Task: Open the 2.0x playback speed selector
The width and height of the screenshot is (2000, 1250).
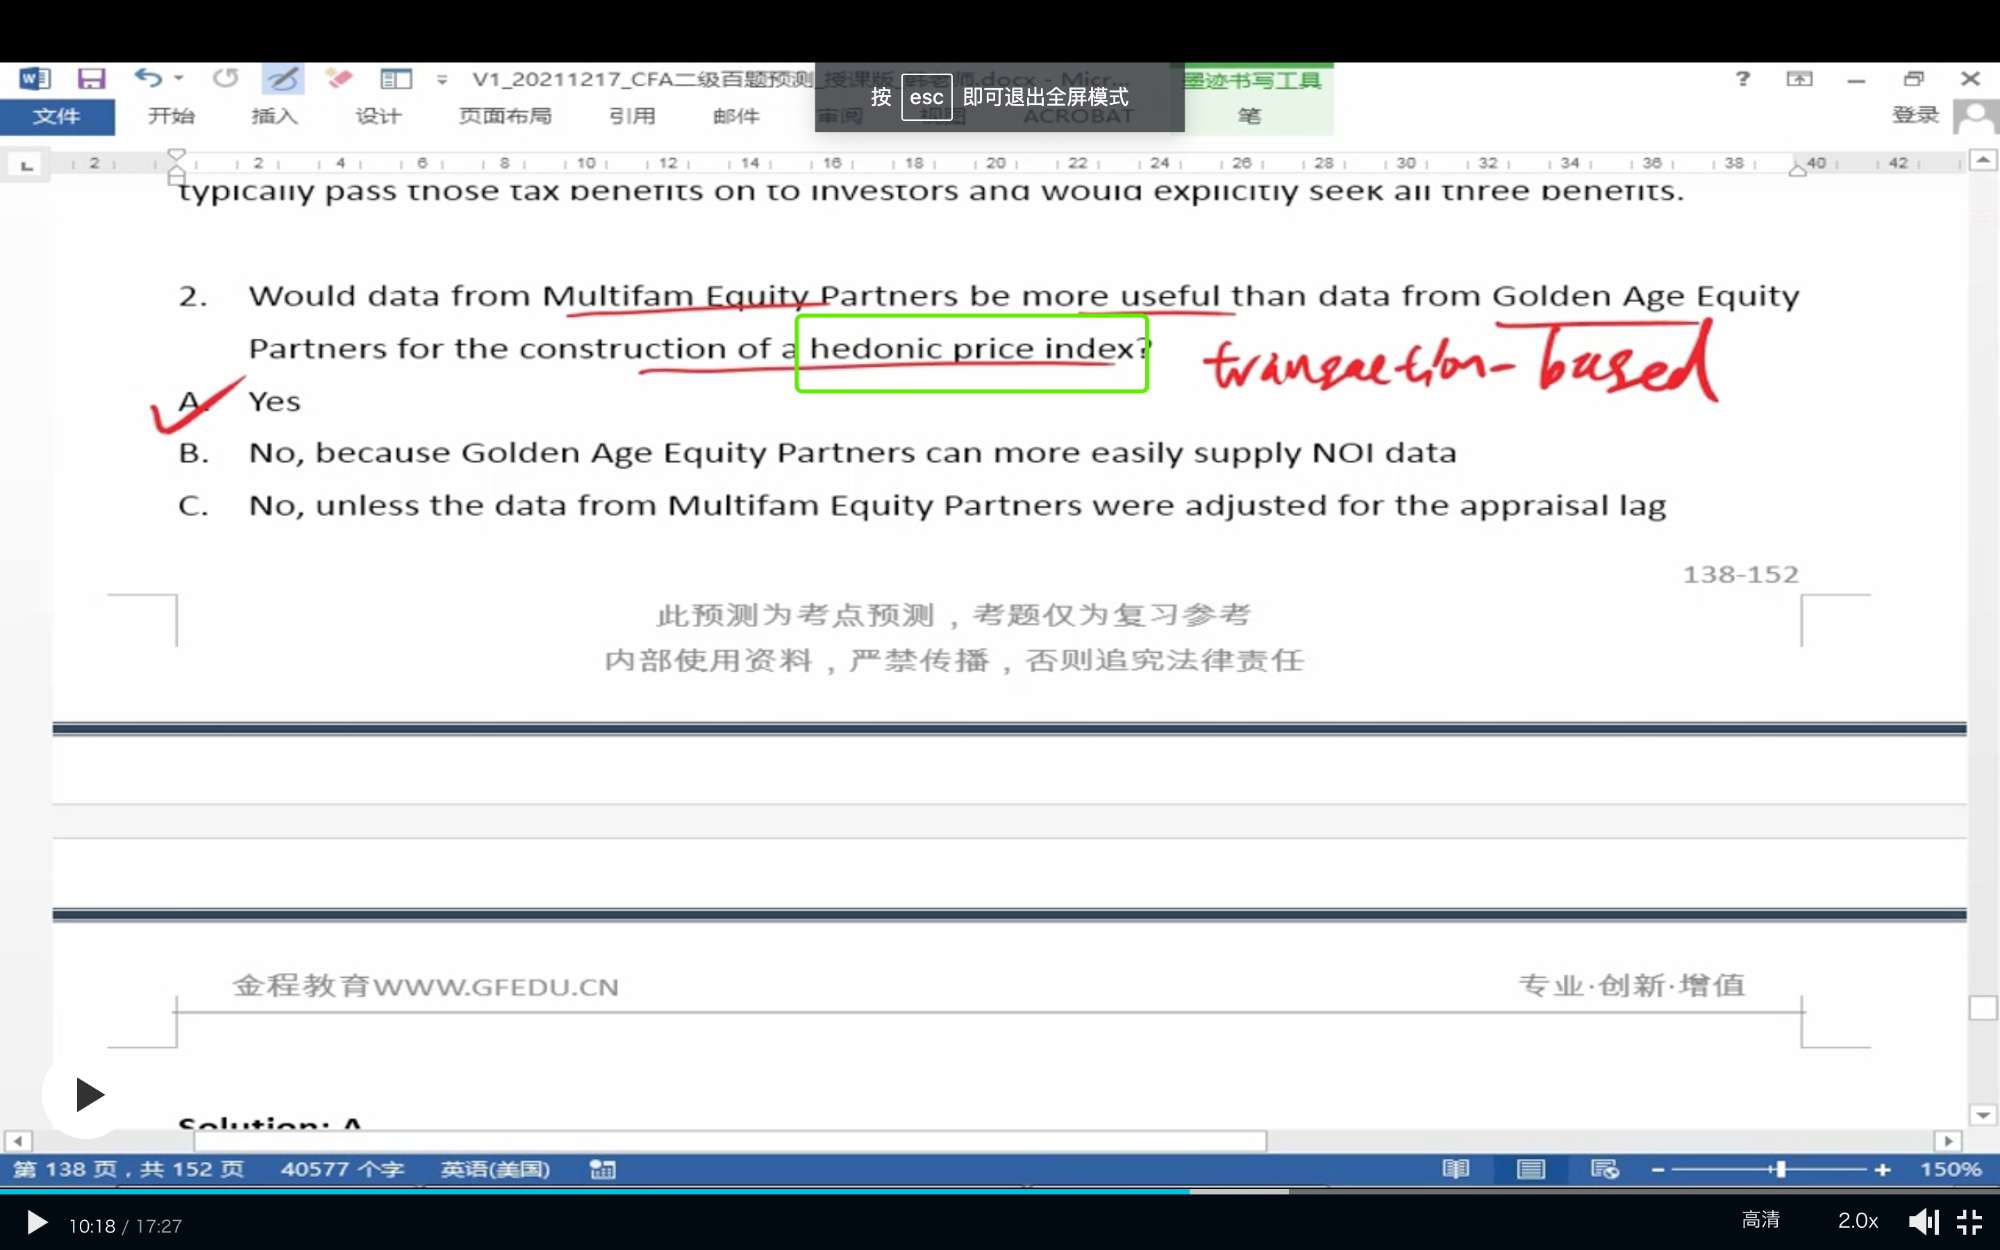Action: (x=1857, y=1221)
